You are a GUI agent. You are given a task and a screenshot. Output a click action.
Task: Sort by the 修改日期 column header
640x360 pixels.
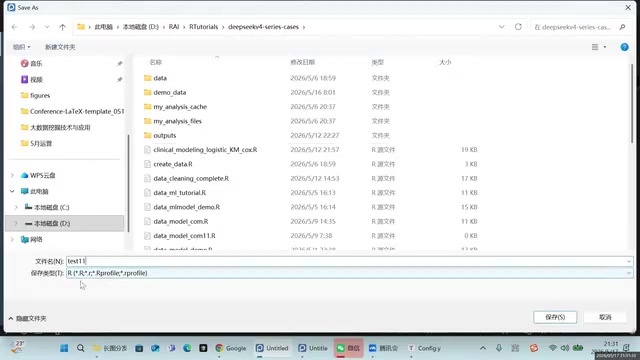click(x=302, y=62)
